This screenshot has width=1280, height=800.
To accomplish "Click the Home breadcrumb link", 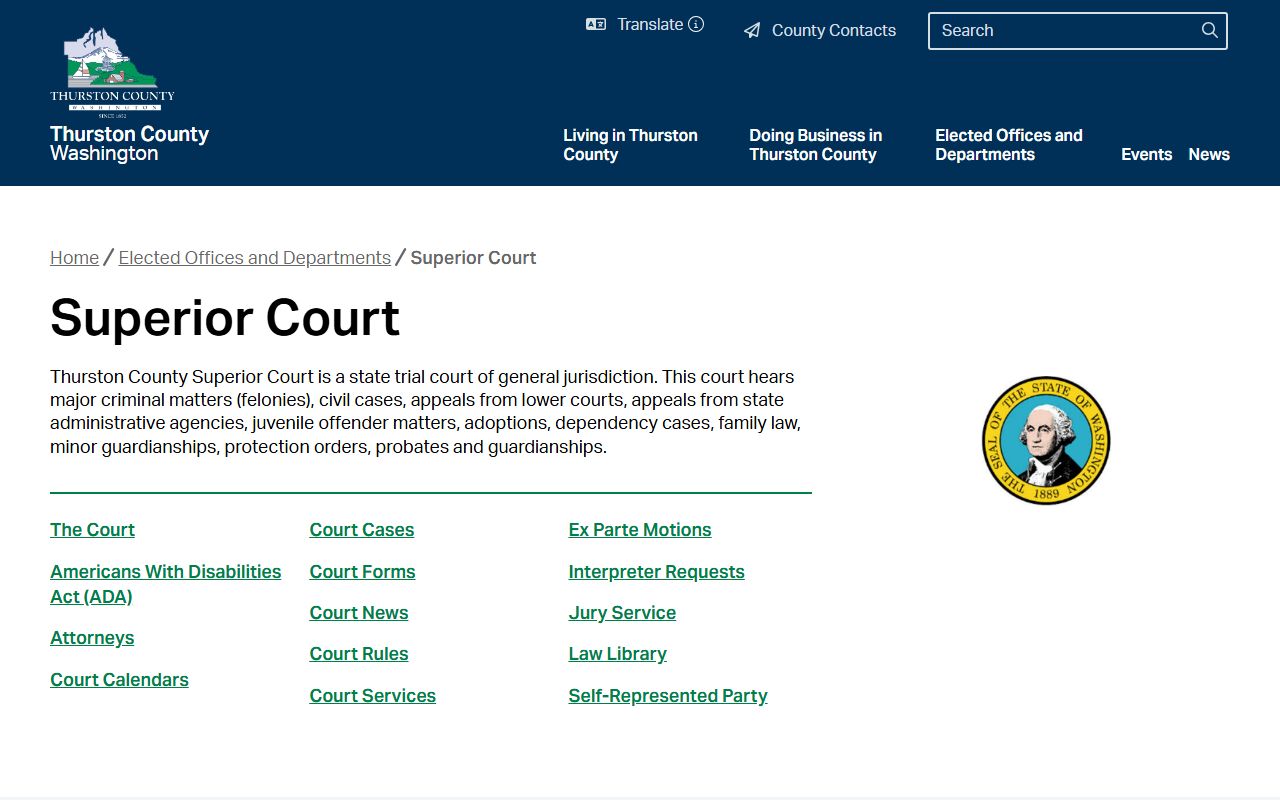I will point(75,258).
